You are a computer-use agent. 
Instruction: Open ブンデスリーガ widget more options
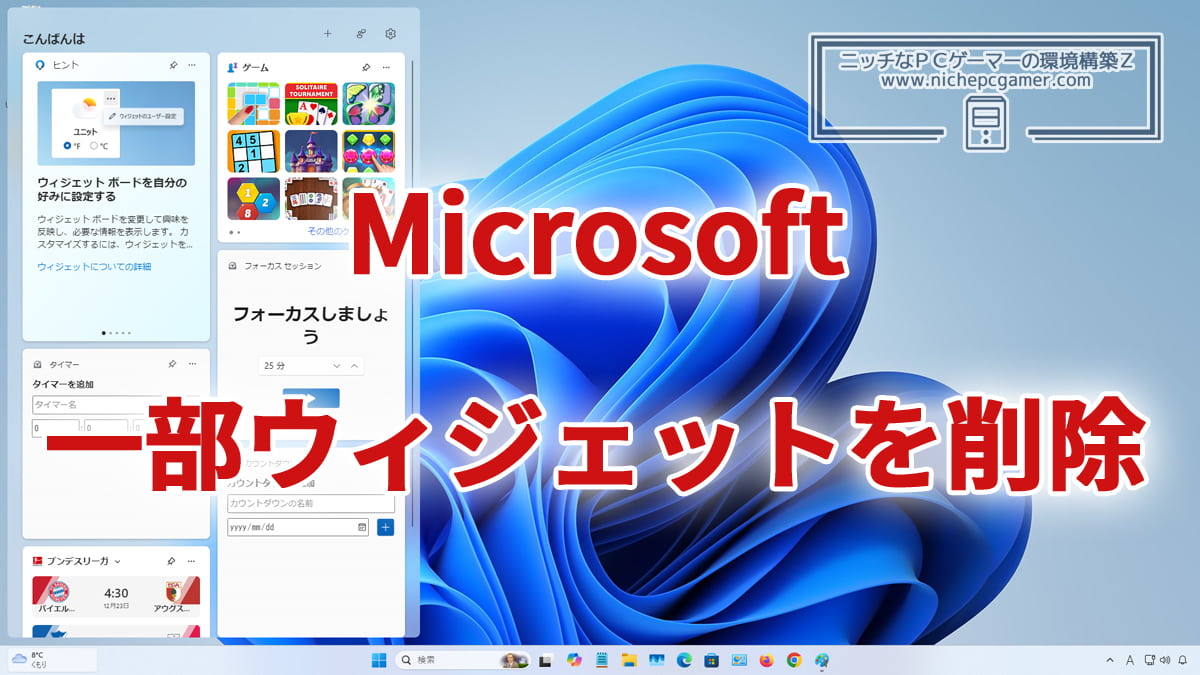[192, 561]
